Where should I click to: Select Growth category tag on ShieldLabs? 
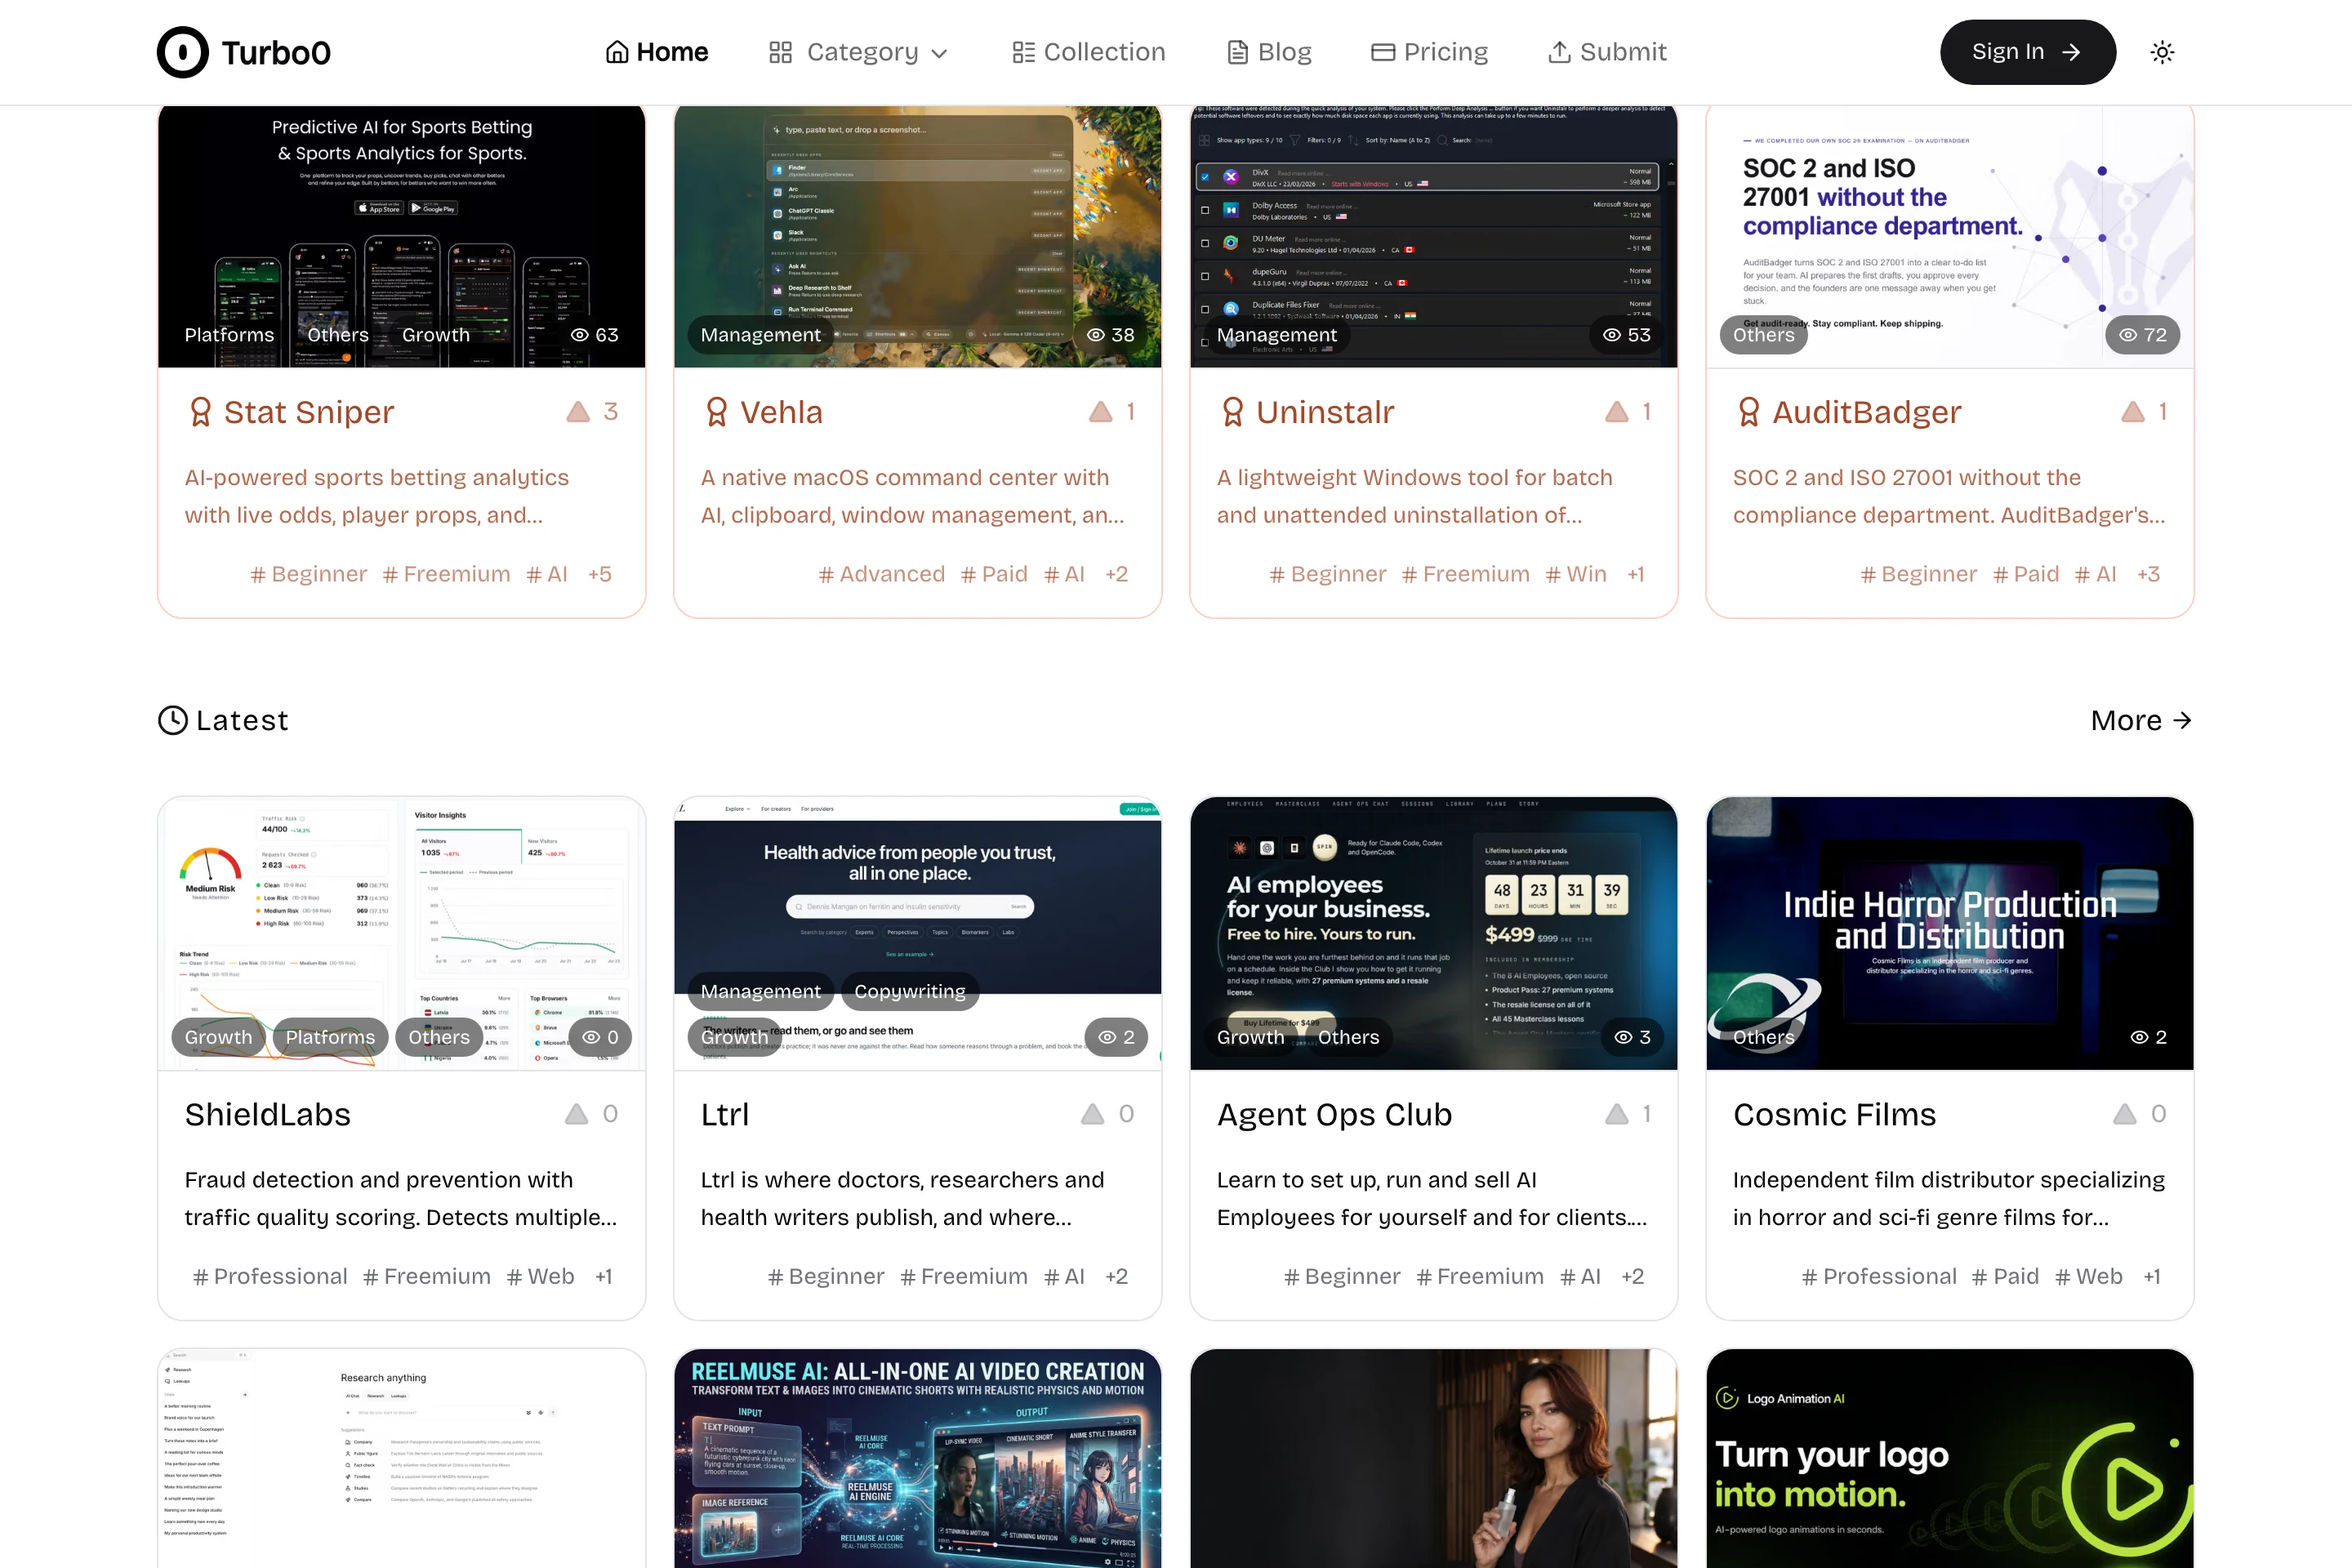(219, 1037)
